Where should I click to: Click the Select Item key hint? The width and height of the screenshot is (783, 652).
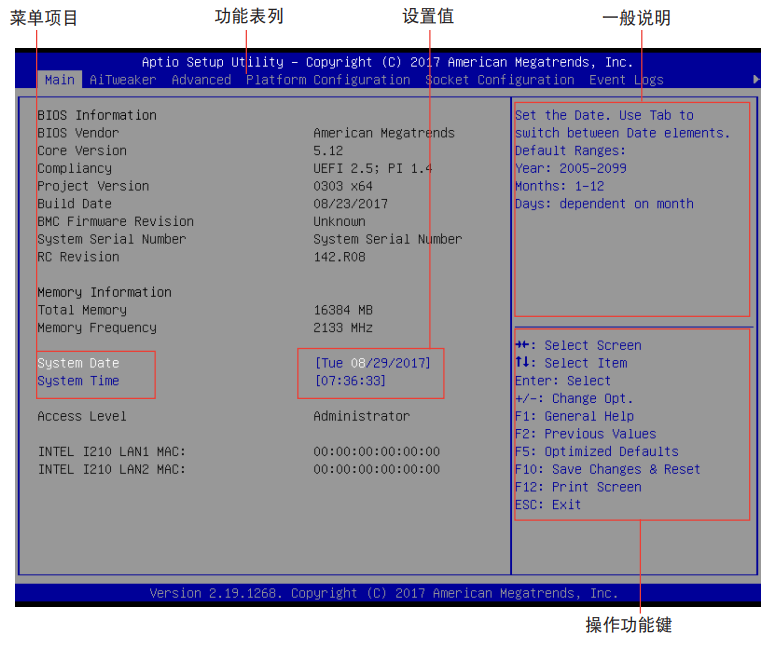(x=571, y=363)
